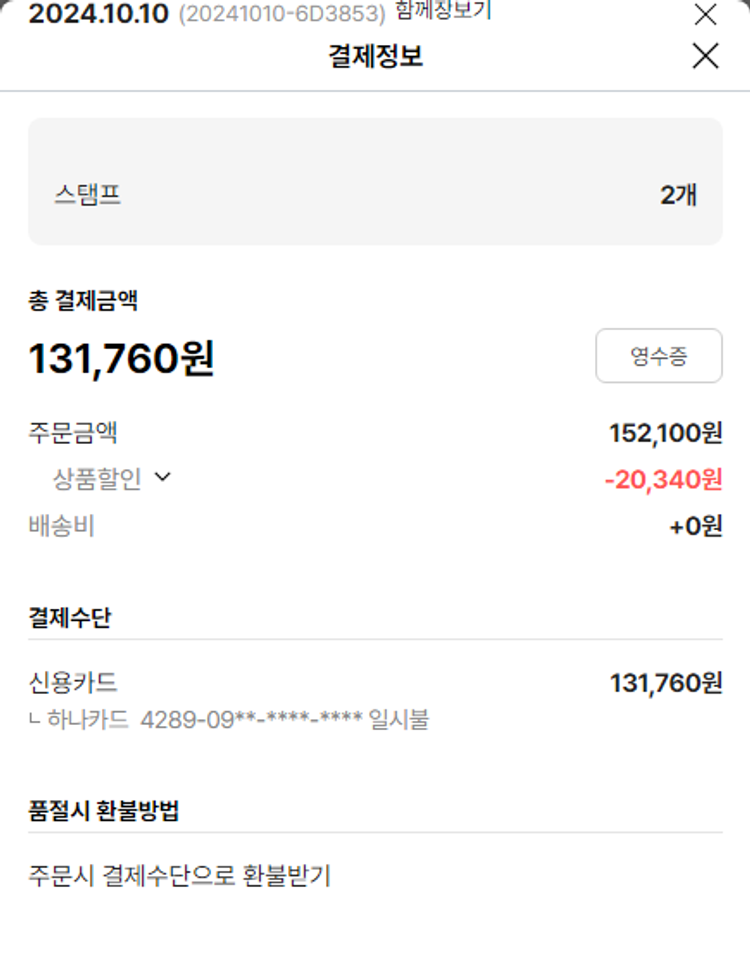Click the 영수증 receipt button
The width and height of the screenshot is (750, 969).
658,356
